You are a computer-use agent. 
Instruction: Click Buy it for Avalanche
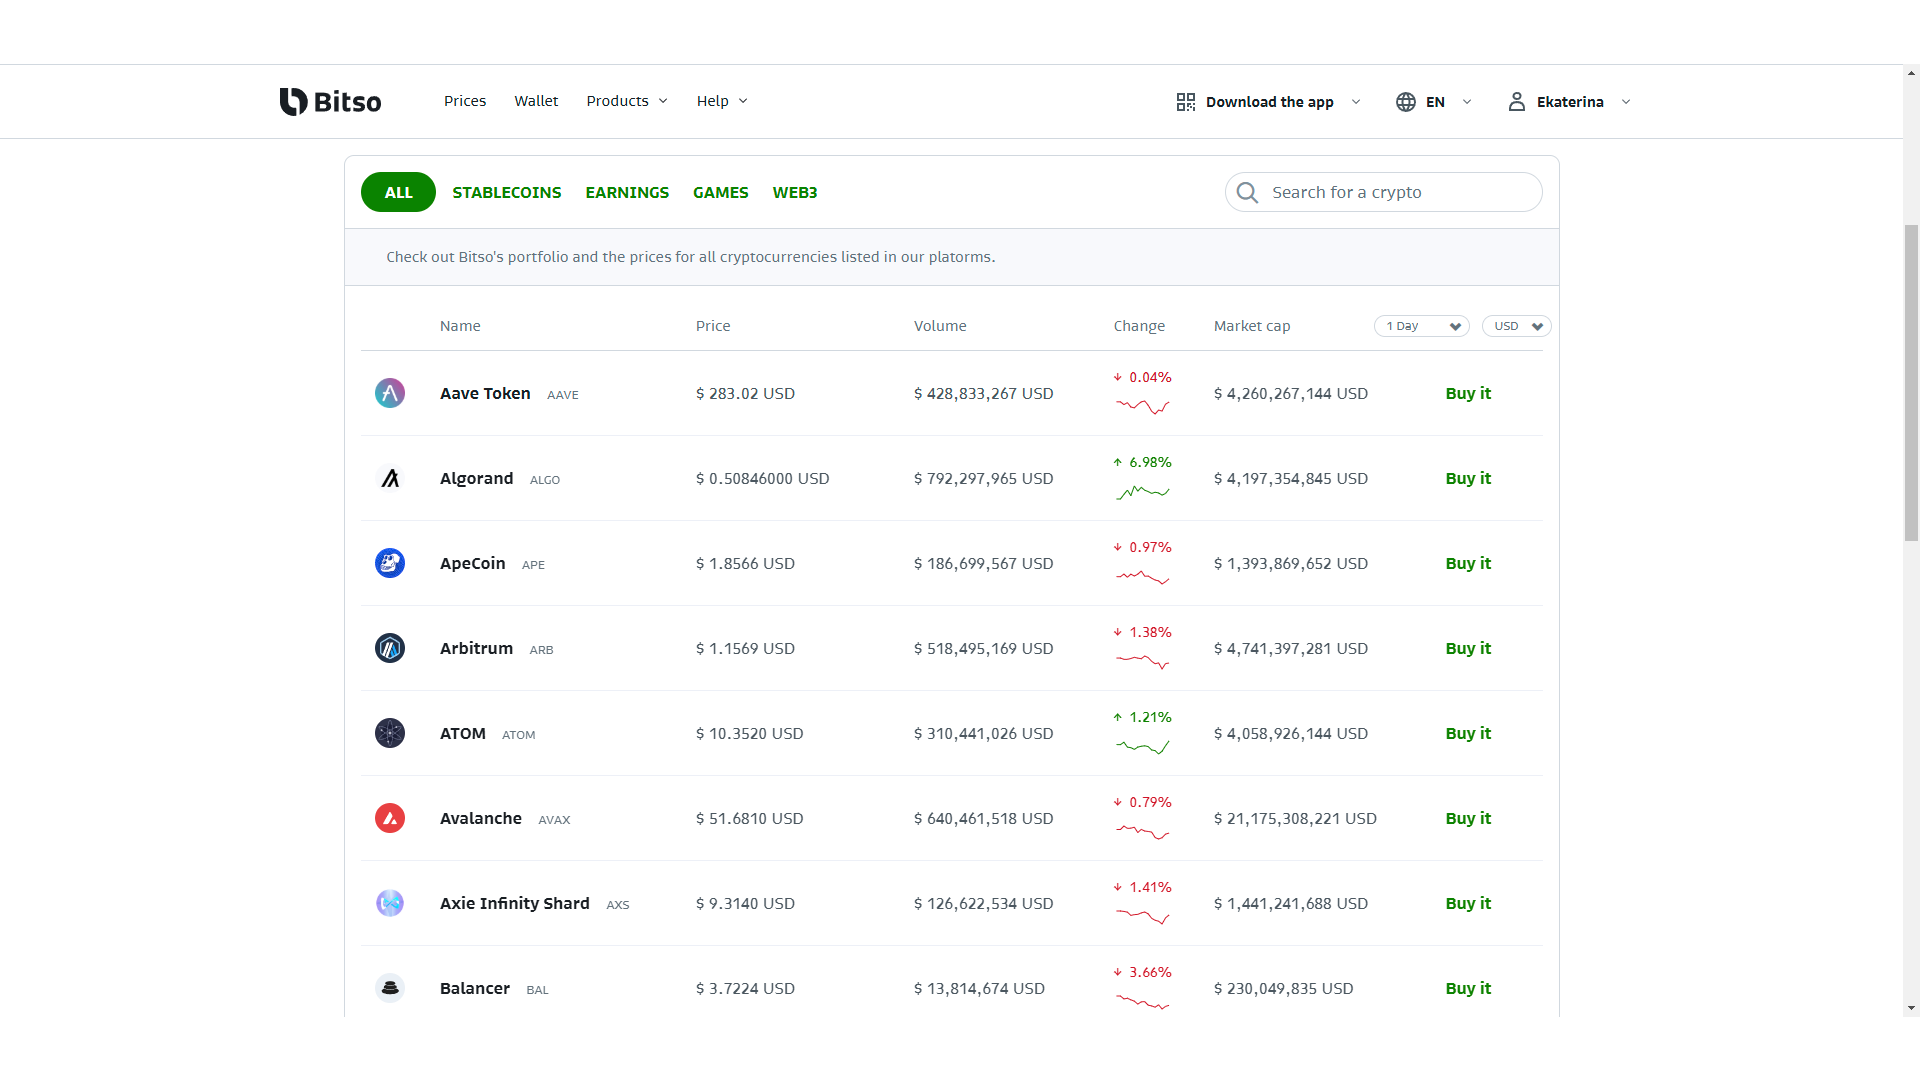click(1468, 818)
